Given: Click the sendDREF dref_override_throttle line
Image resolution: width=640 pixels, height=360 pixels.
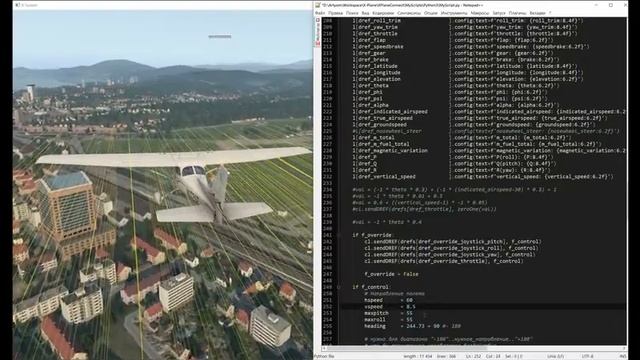Looking at the screenshot, I should click(444, 261).
